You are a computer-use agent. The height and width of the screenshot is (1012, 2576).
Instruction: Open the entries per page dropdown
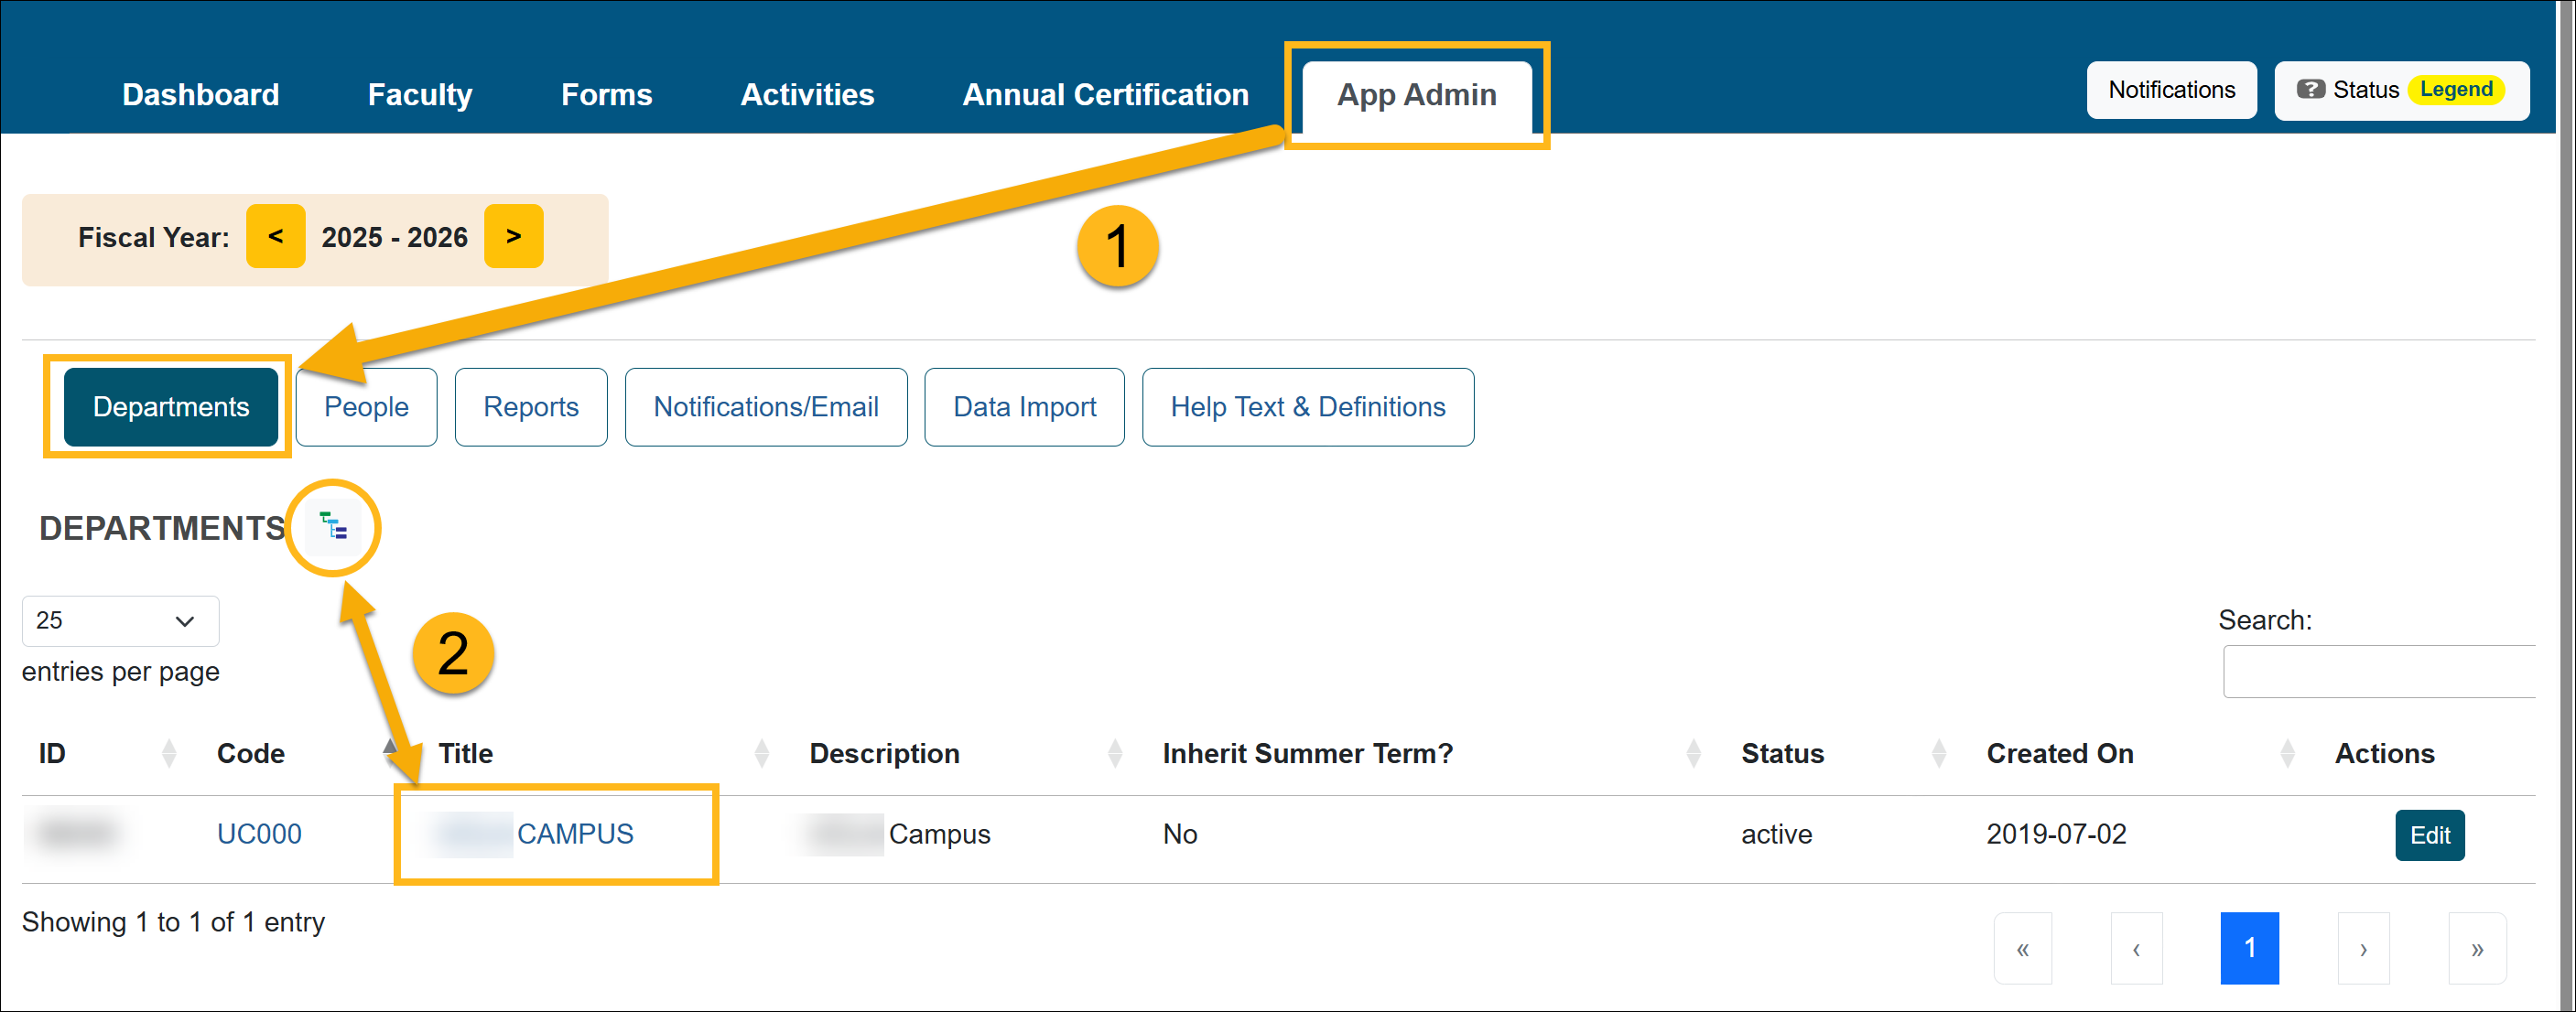coord(120,621)
